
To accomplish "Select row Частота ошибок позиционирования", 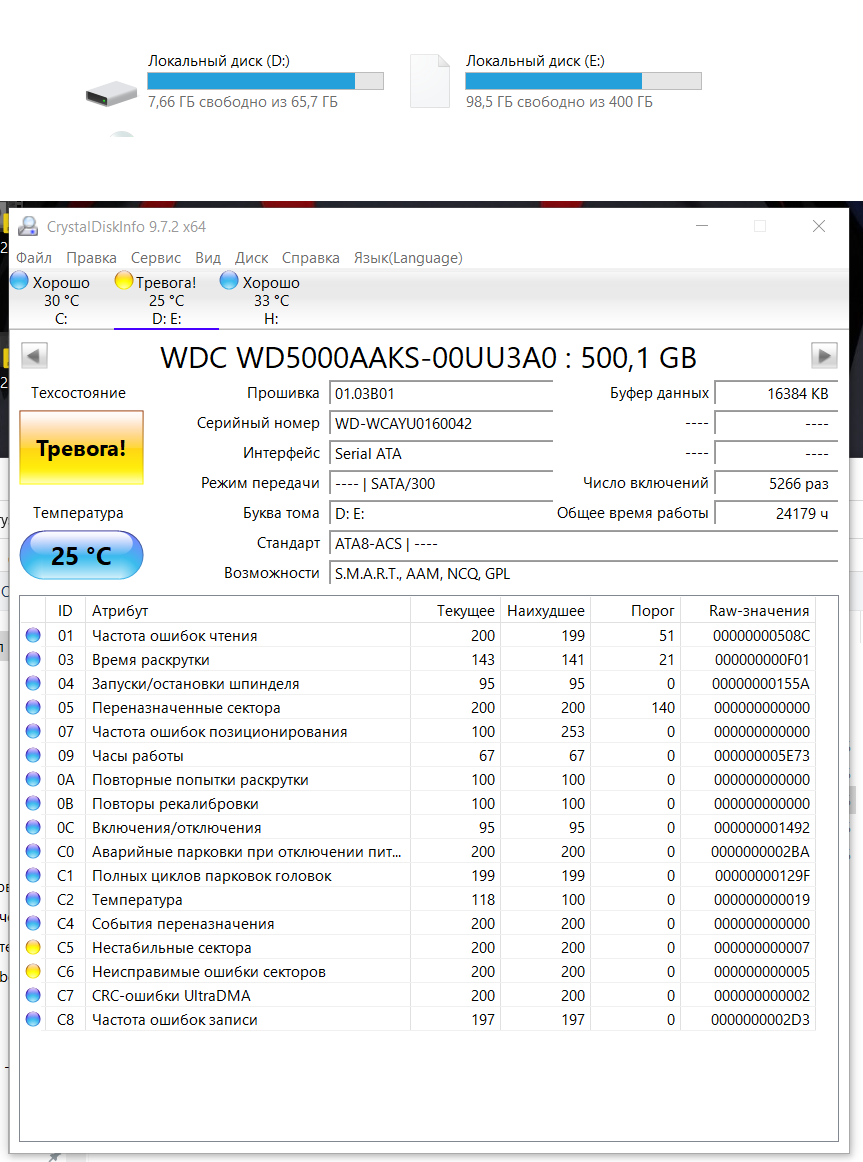I will [418, 731].
